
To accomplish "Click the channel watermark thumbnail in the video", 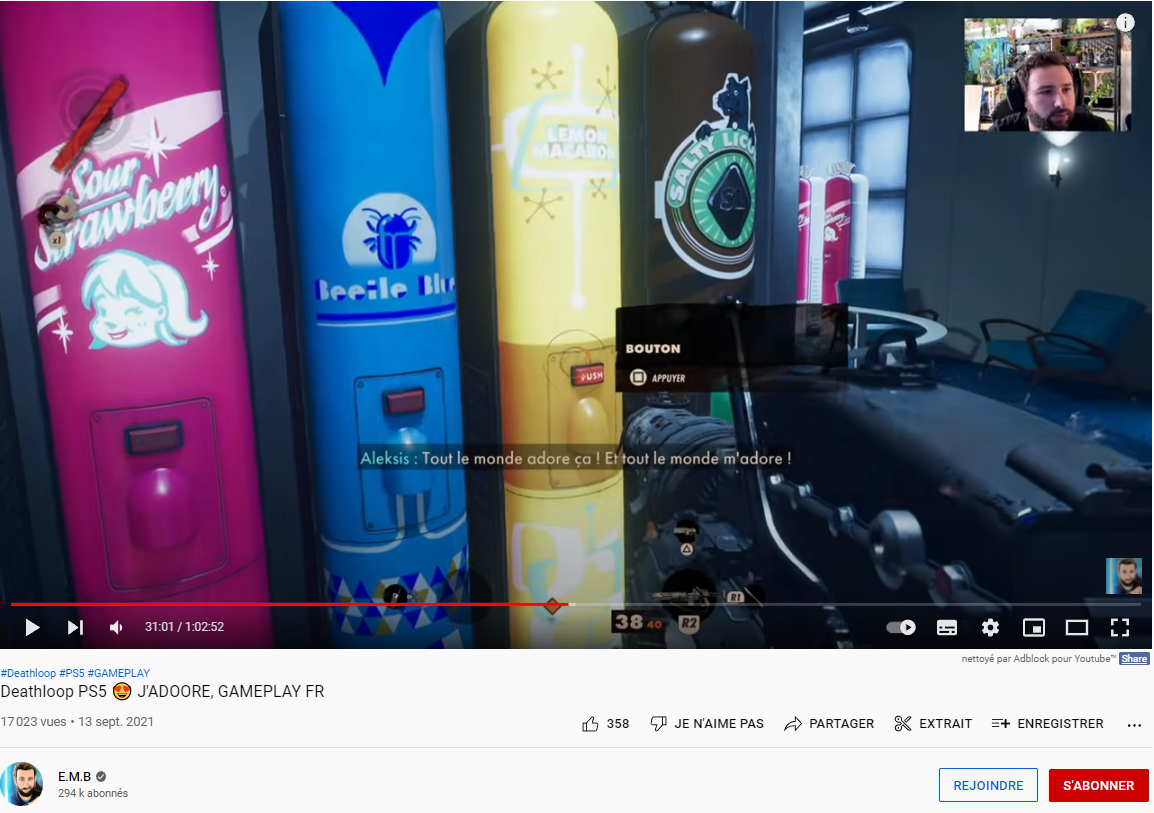I will tap(1124, 576).
